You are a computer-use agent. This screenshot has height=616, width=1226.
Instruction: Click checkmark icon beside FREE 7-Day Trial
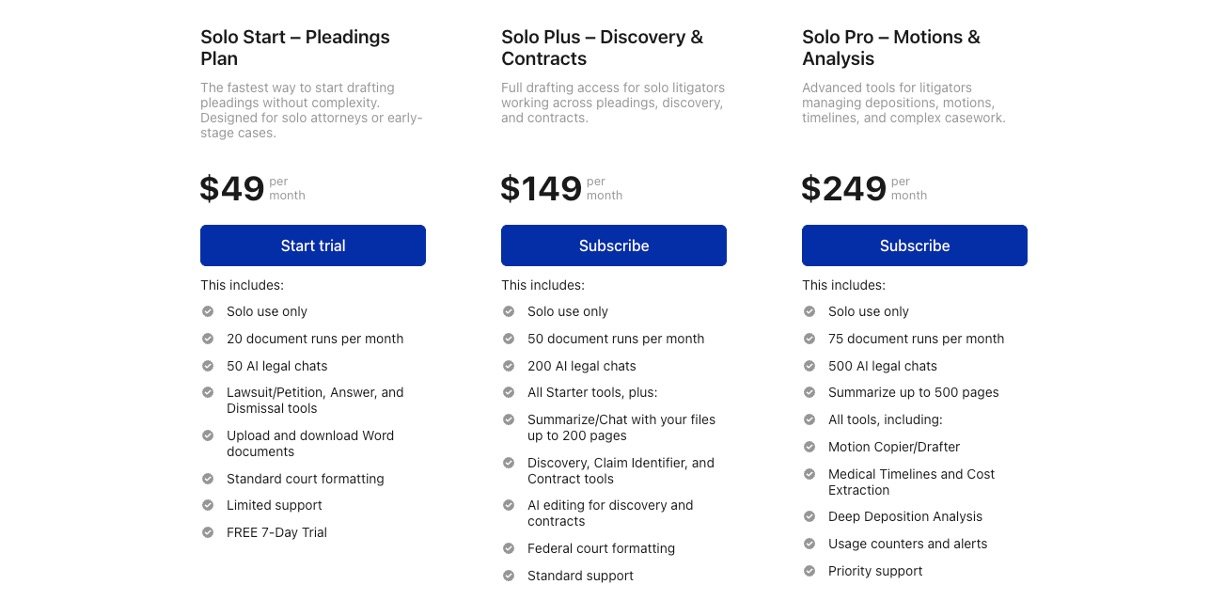208,532
